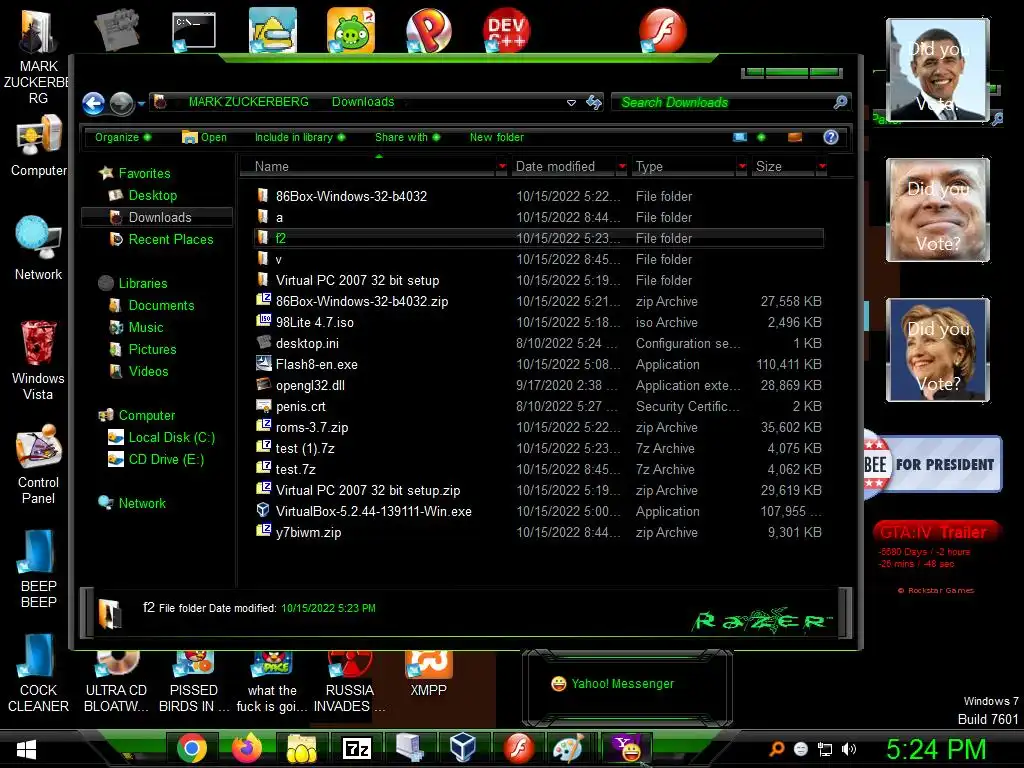Sort by Date modified column header

(x=563, y=167)
